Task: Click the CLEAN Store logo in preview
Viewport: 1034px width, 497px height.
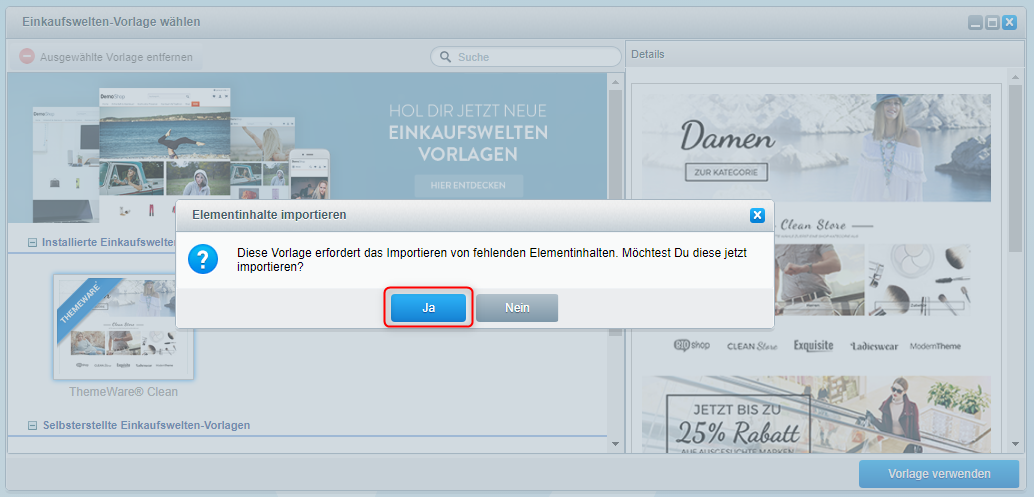Action: point(752,346)
